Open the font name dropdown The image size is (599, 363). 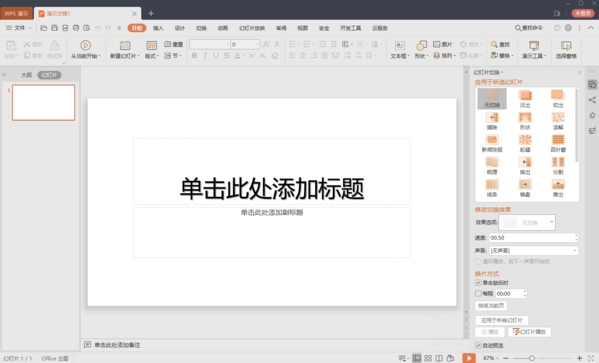point(228,44)
